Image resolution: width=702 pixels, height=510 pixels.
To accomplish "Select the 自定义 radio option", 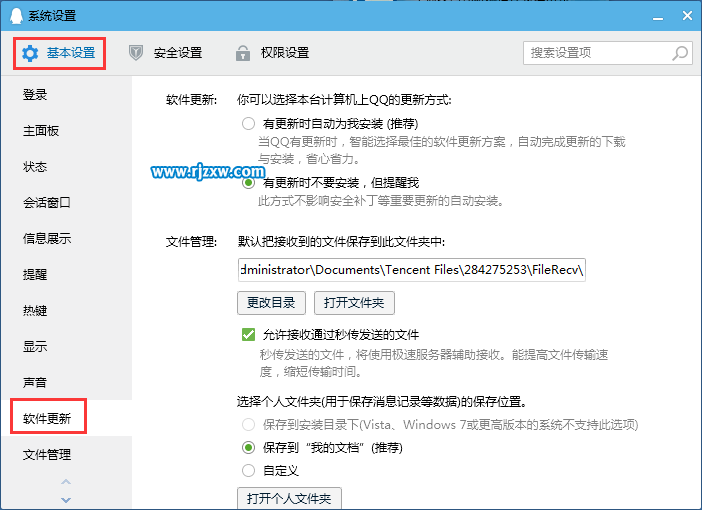I will click(248, 471).
